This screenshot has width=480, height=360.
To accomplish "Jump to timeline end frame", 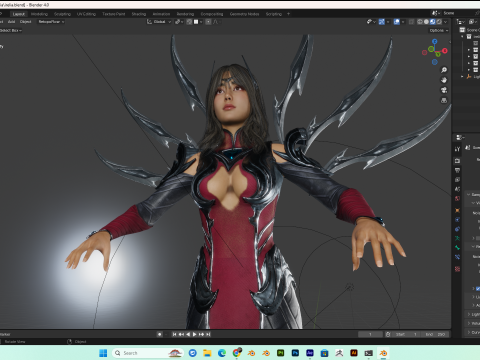I will click(x=208, y=334).
